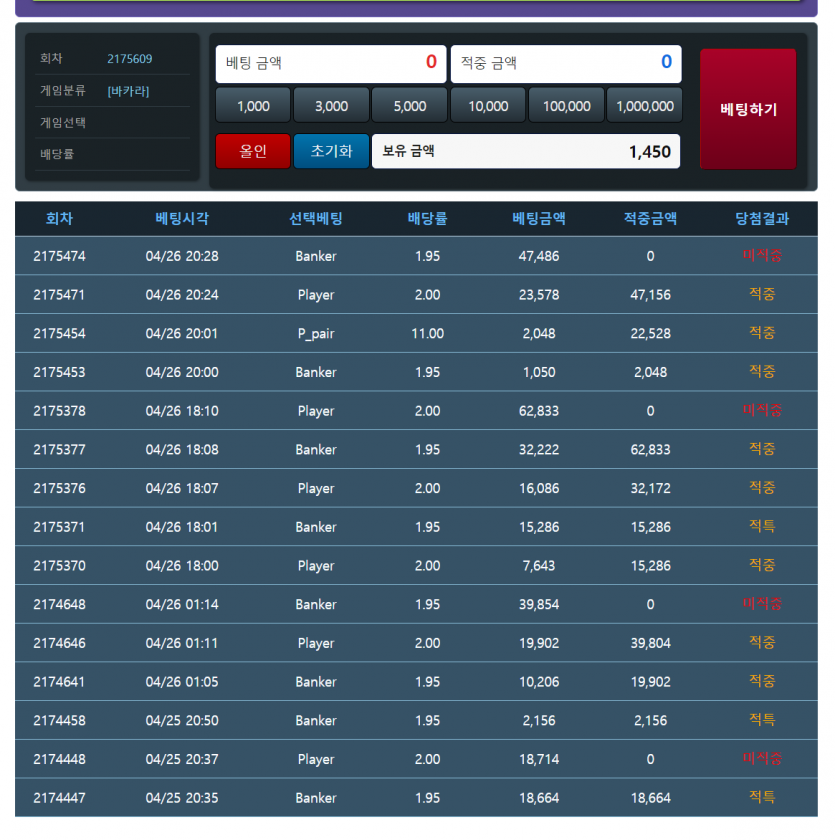Reset the bet with the 초기화 button
835x840 pixels.
331,151
